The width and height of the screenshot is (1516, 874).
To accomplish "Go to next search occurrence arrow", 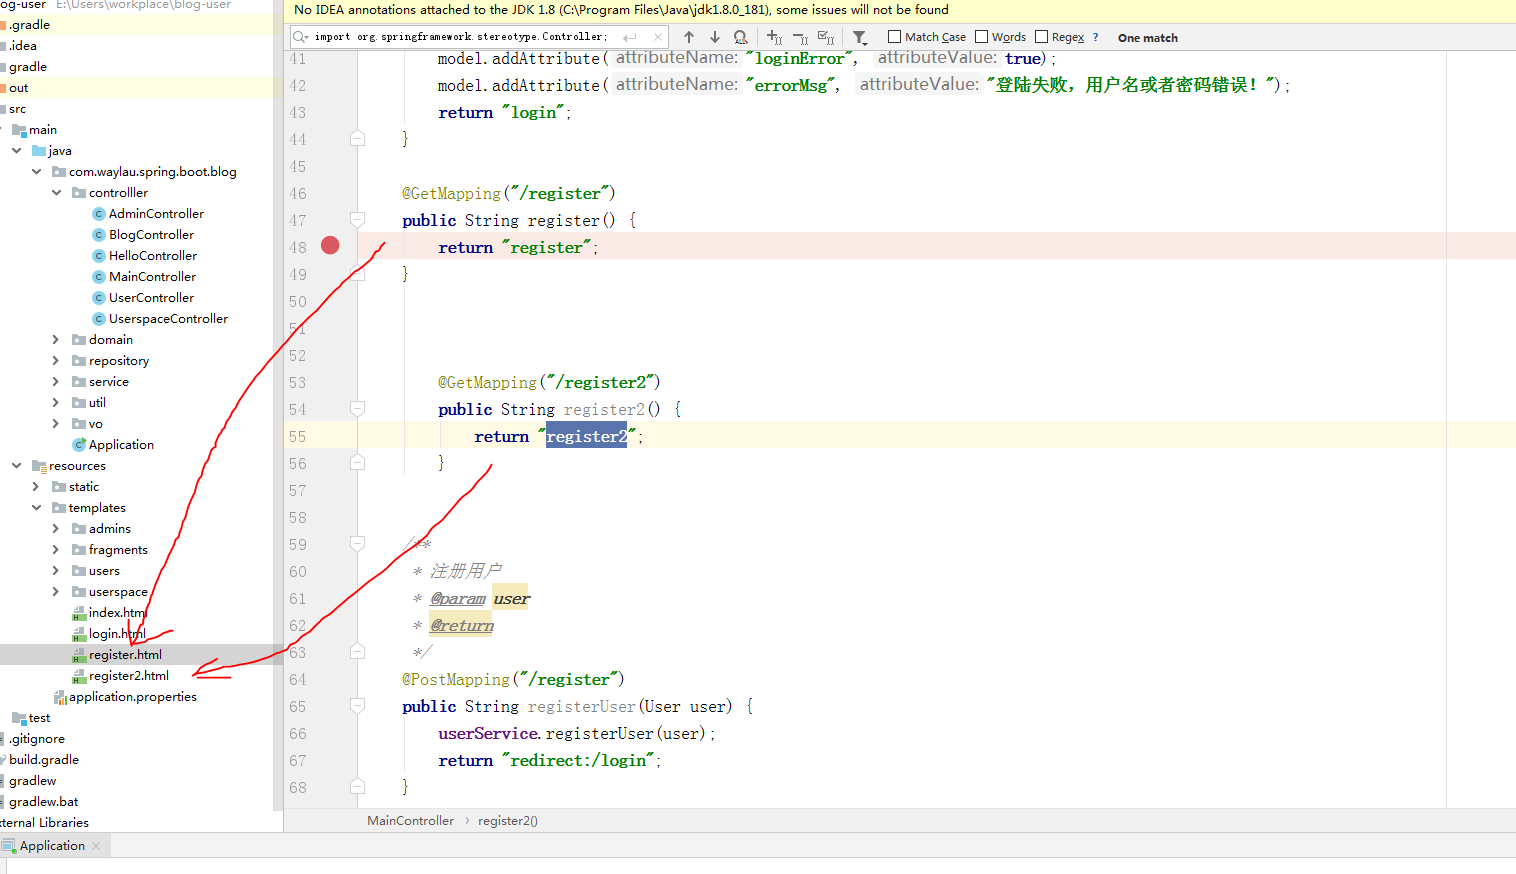I will point(715,37).
